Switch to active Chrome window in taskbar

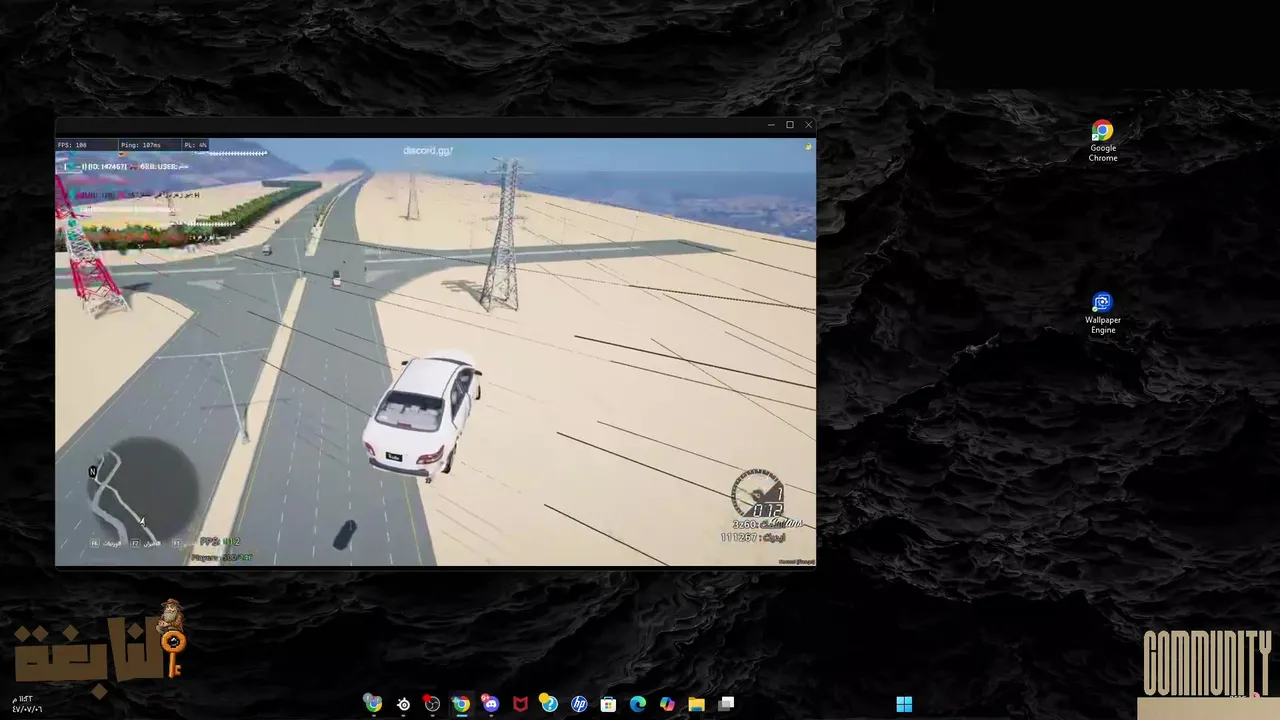point(461,704)
